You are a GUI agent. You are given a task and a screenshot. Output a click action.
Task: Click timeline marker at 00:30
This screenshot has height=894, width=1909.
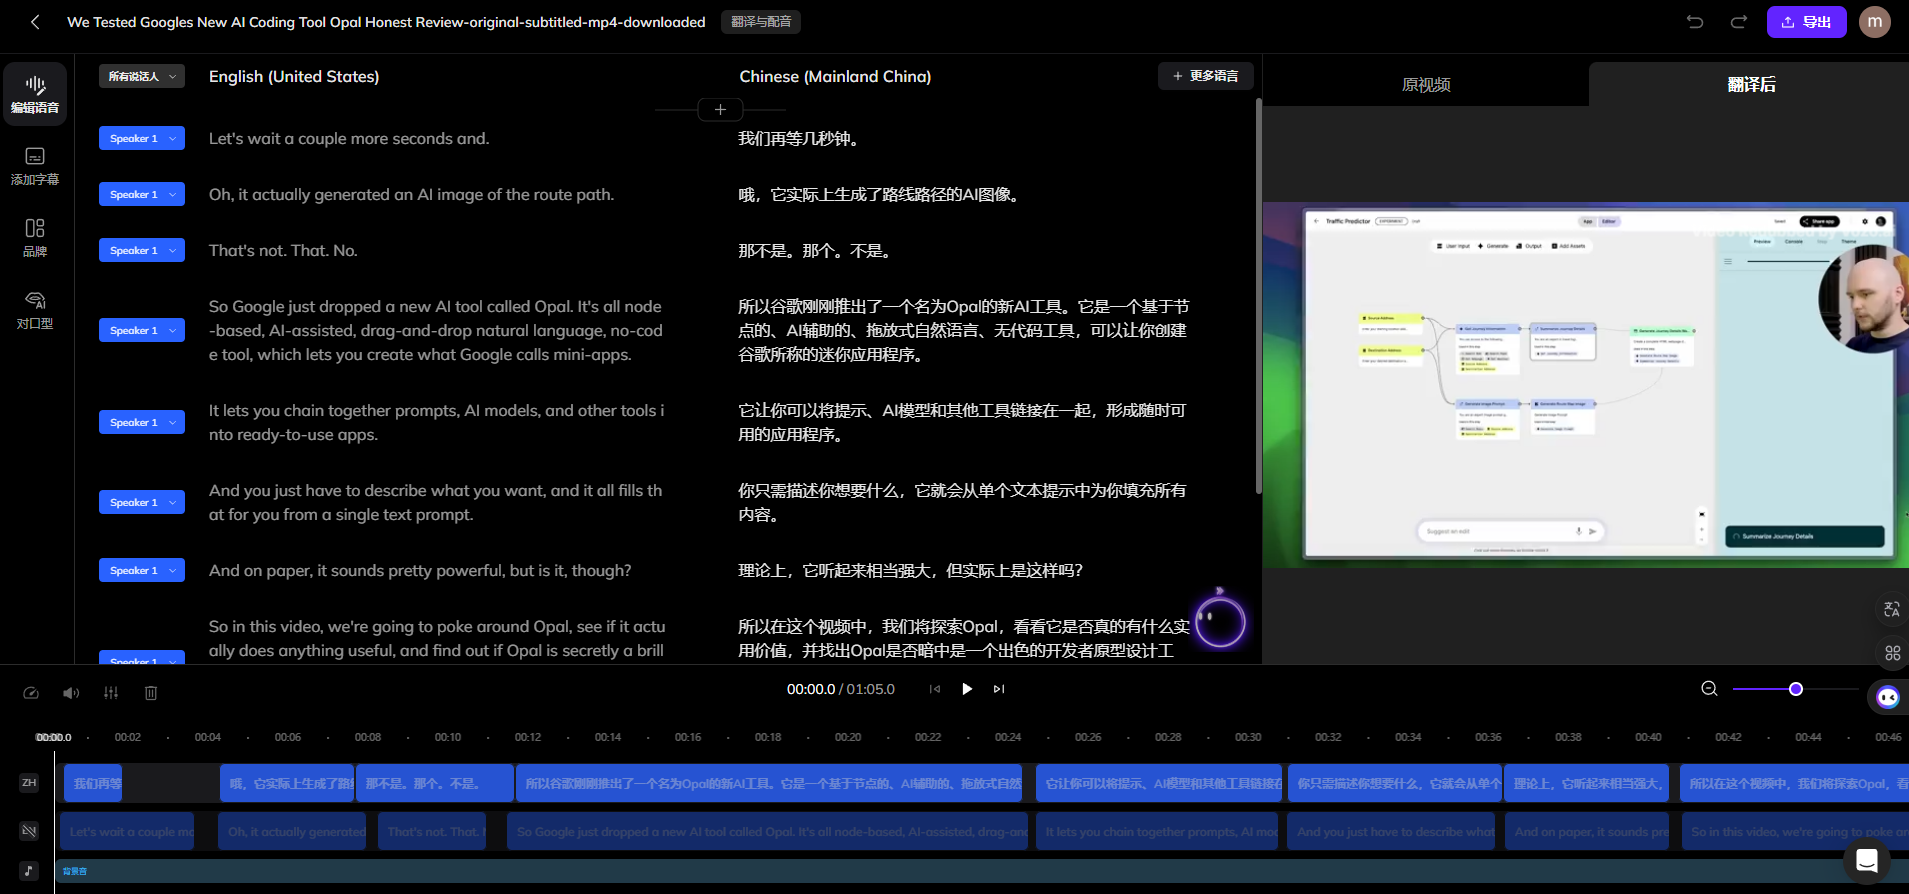click(1248, 737)
